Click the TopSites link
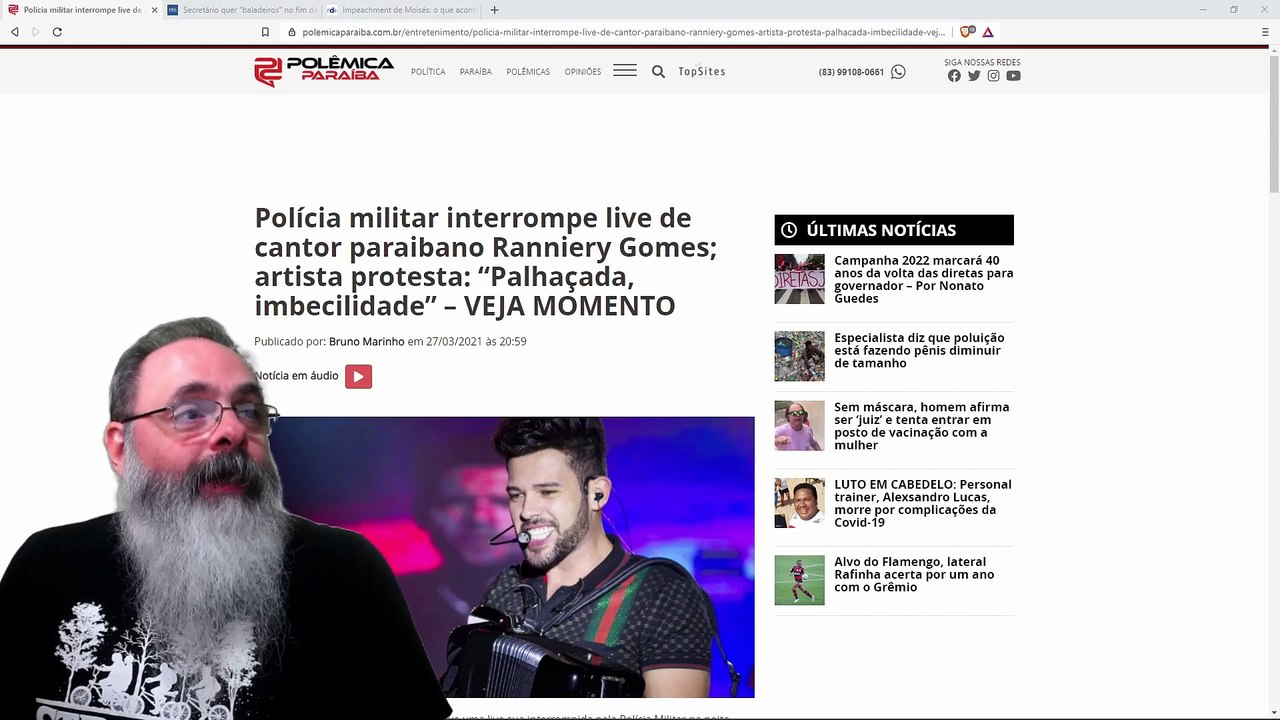Screen dimensions: 1280x720 tap(702, 72)
